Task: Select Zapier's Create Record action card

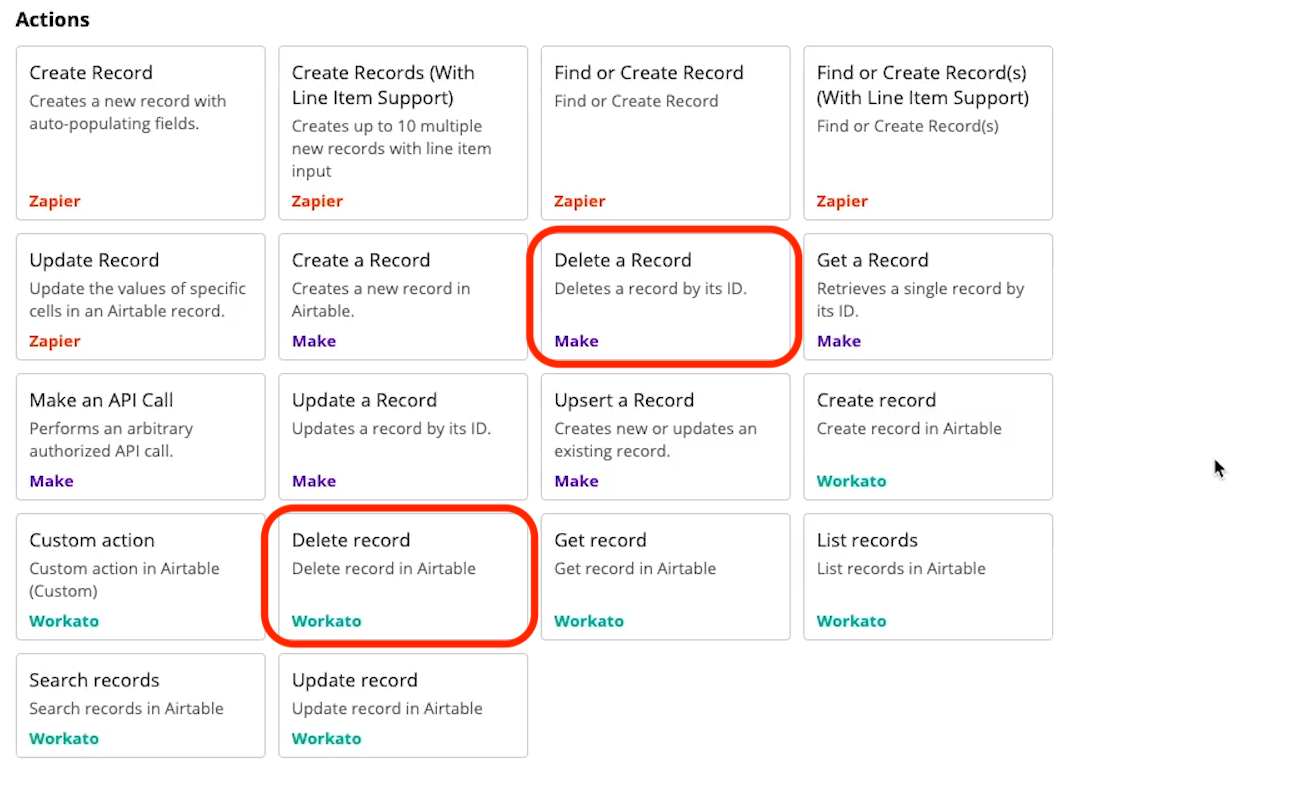Action: (x=140, y=132)
